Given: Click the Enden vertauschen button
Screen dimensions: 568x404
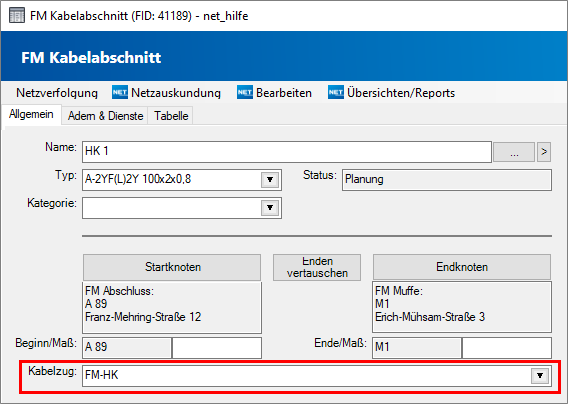Looking at the screenshot, I should 317,267.
